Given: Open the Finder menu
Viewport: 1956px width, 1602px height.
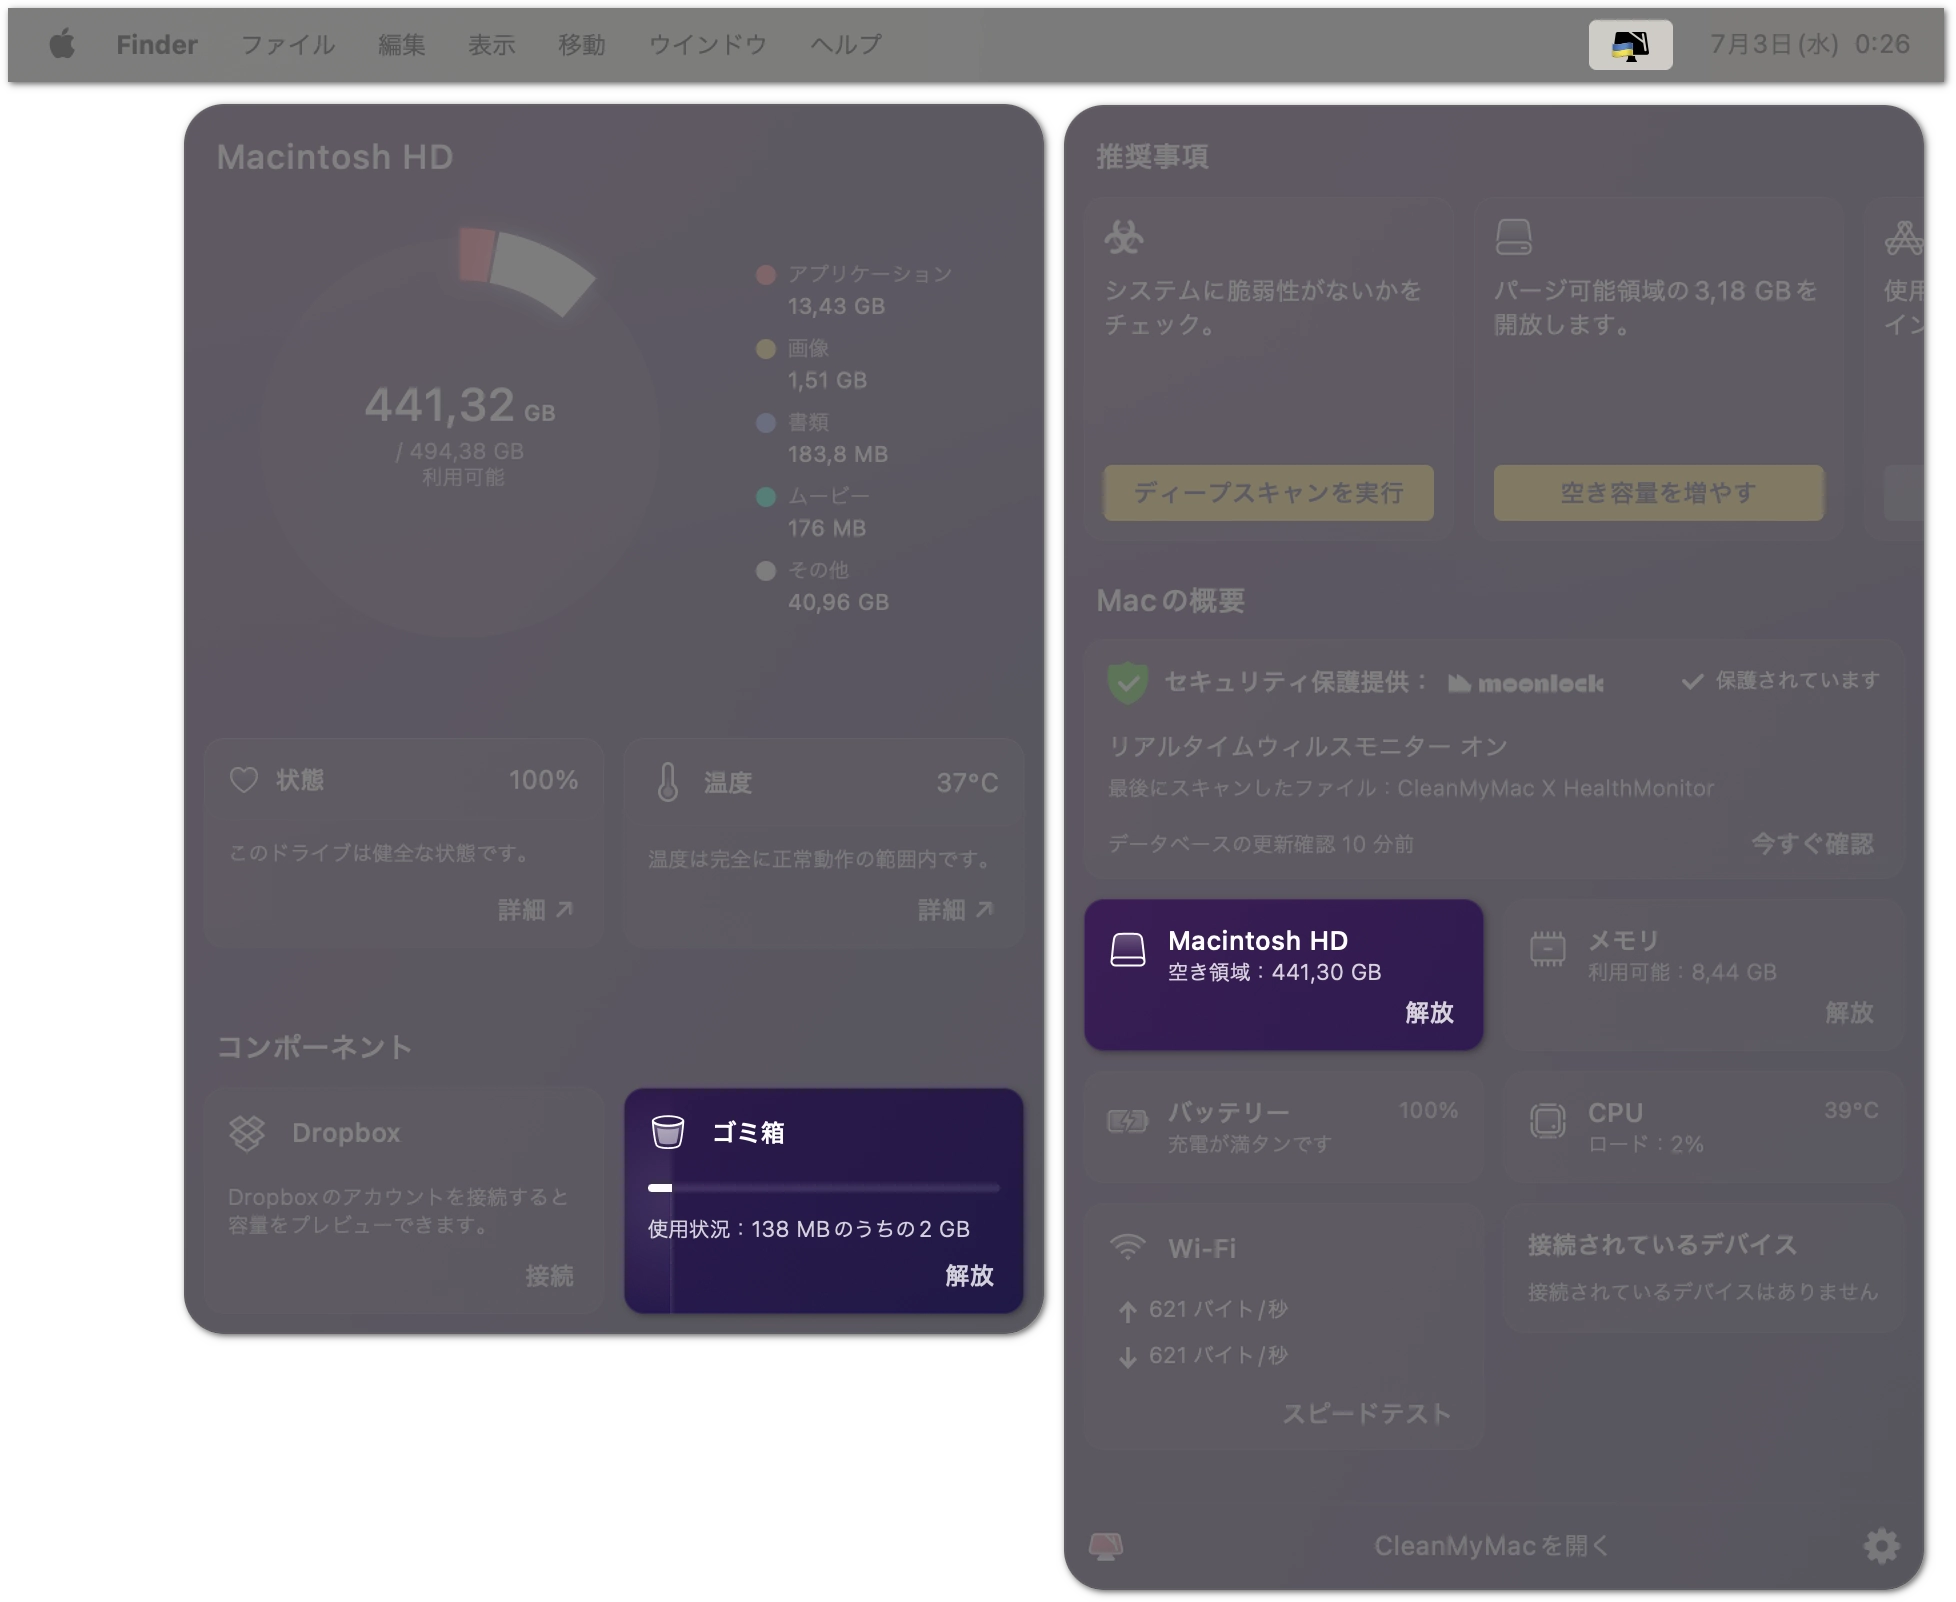Looking at the screenshot, I should pyautogui.click(x=157, y=45).
